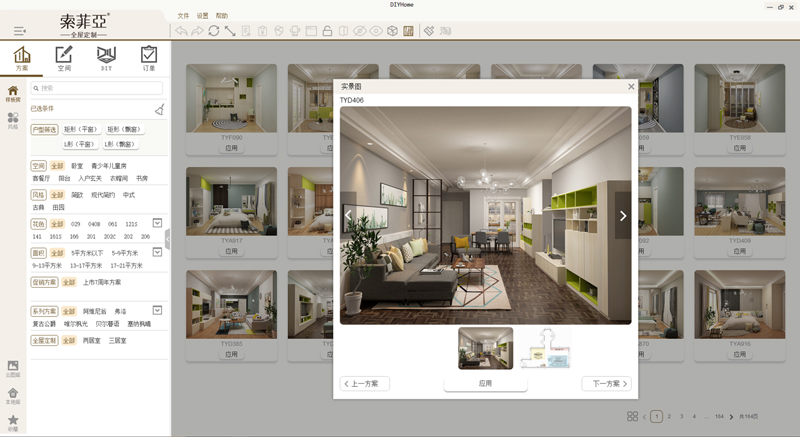
Task: Select L形(飘窗) room shape filter
Action: pos(120,144)
